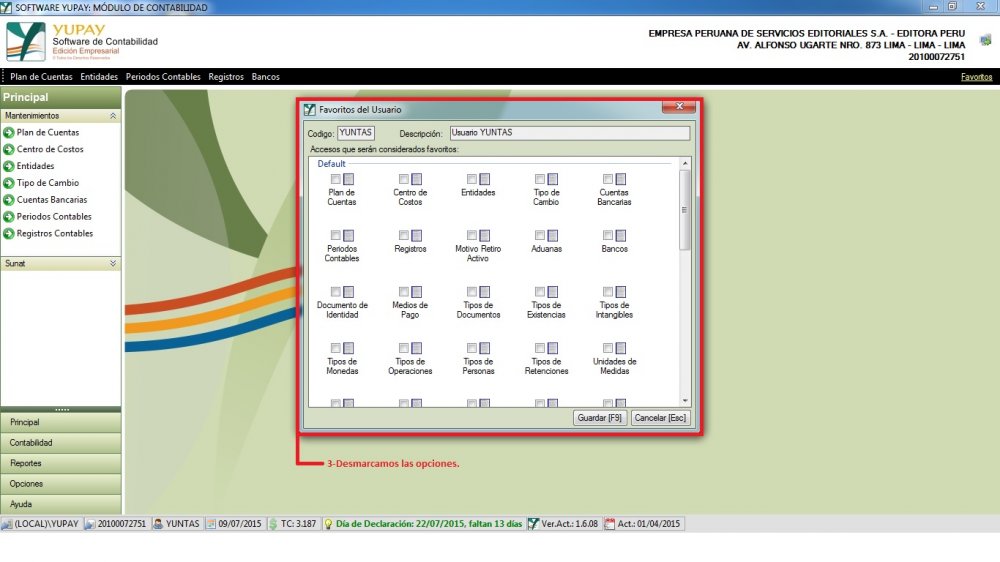Toggle the Medios de Pago checkbox
The height and width of the screenshot is (562, 1000).
coord(404,292)
